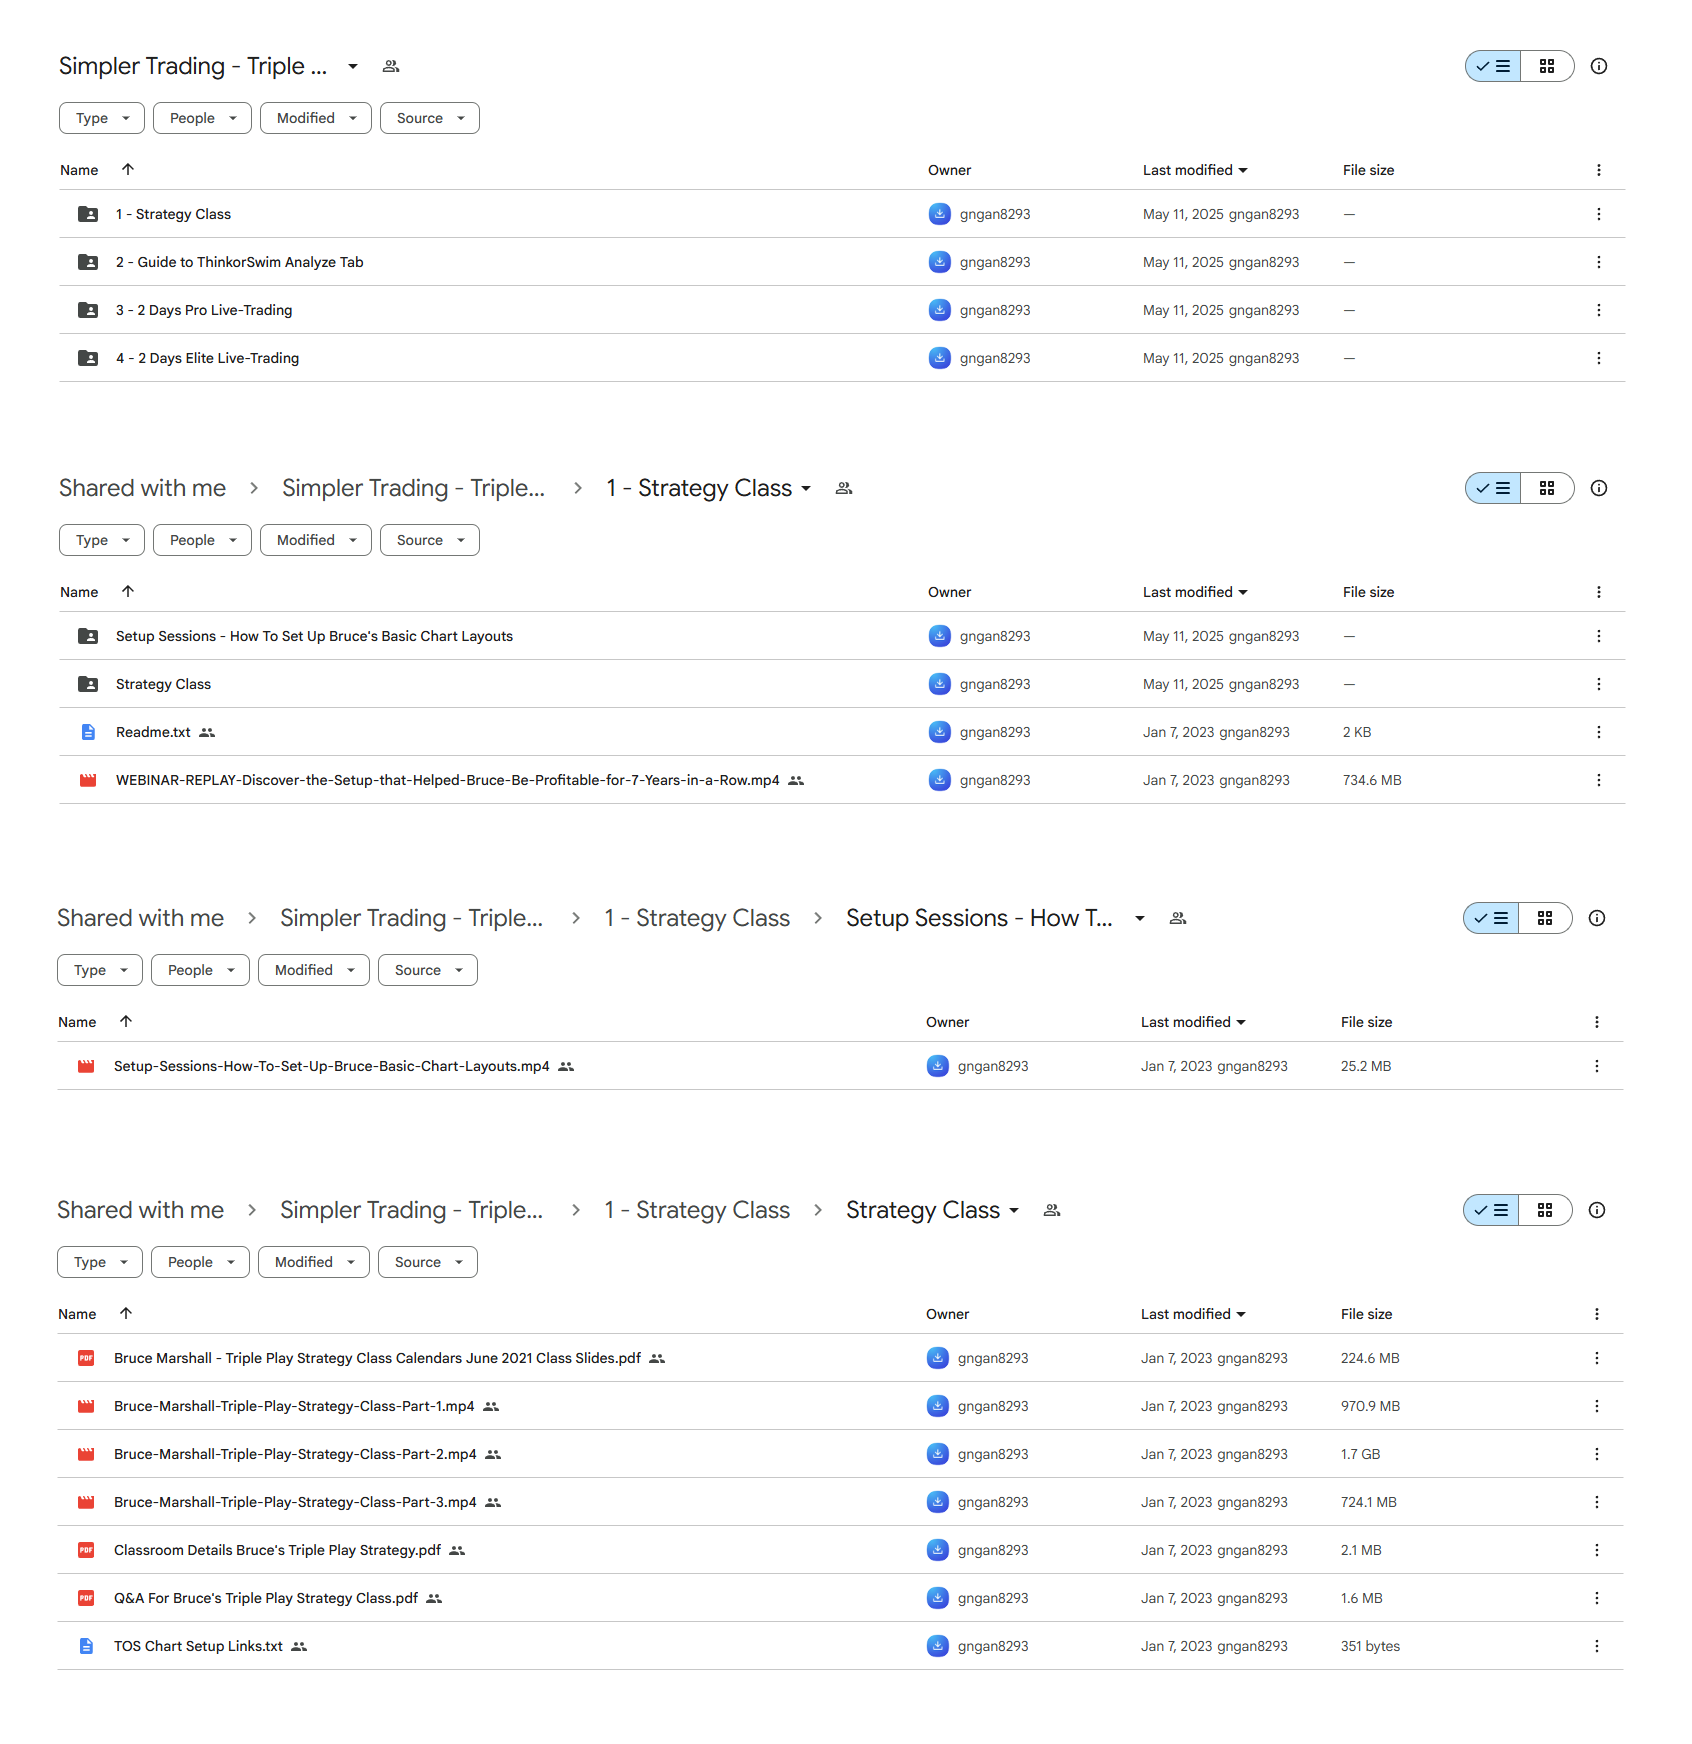This screenshot has width=1692, height=1744.
Task: Open more options for Setup-Sessions-How-To-Set-Up-Bruce-Basic-Chart-Layouts.mp4
Action: click(x=1596, y=1066)
